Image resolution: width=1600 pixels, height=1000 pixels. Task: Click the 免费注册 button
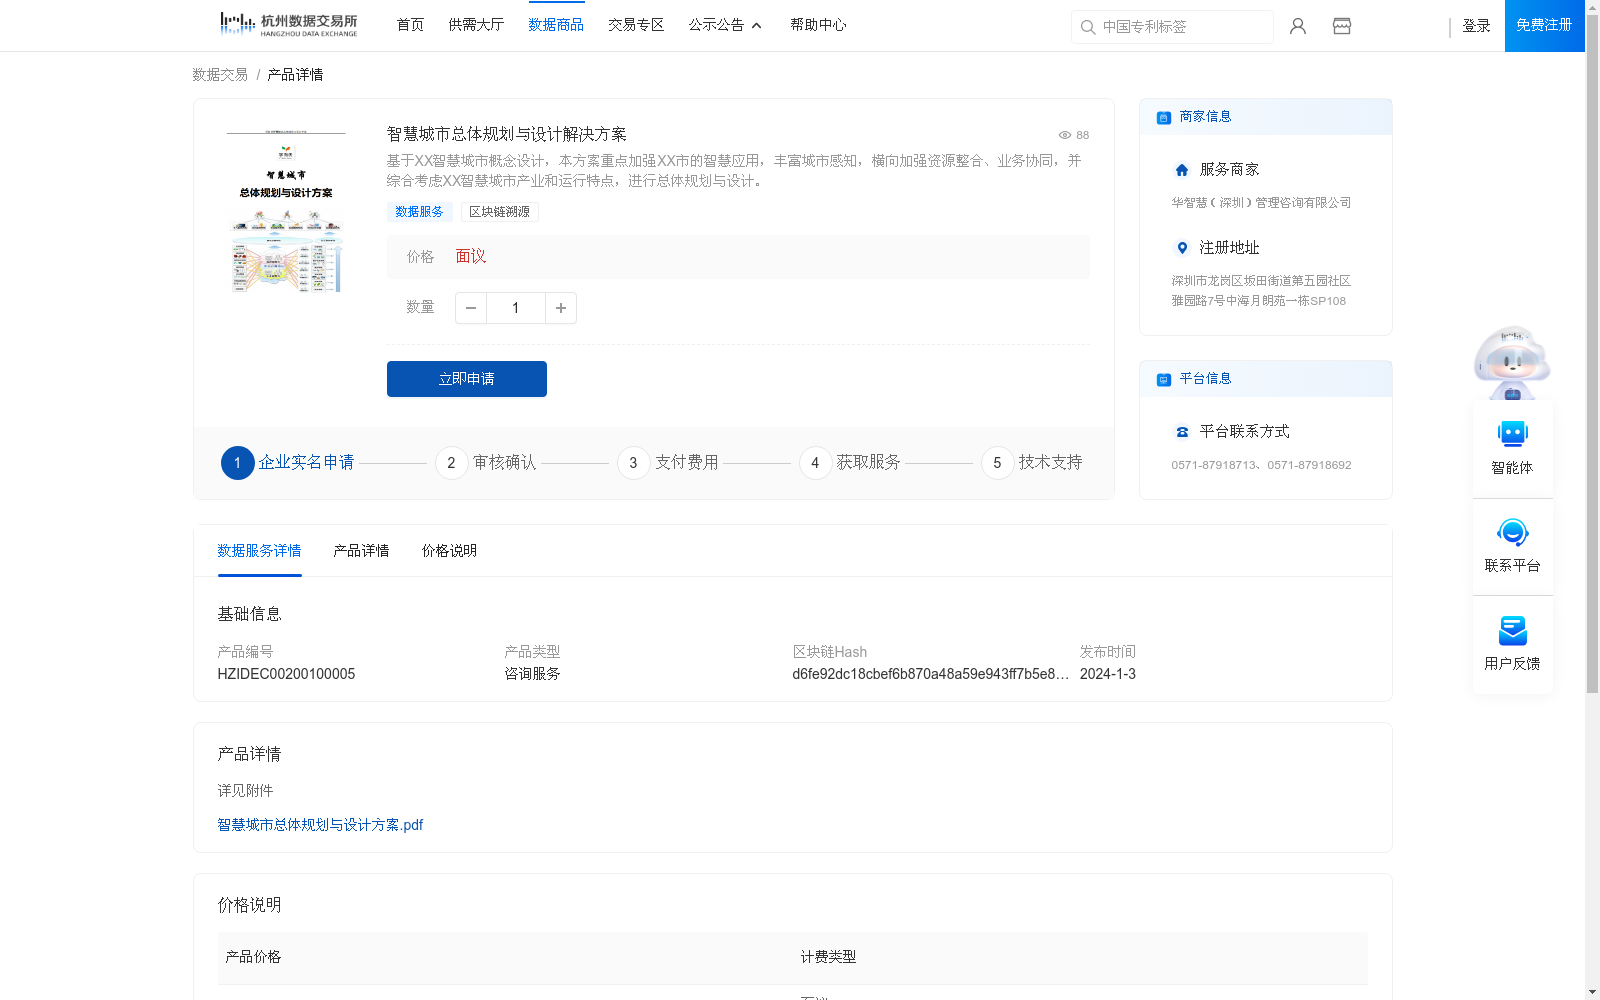coord(1544,25)
